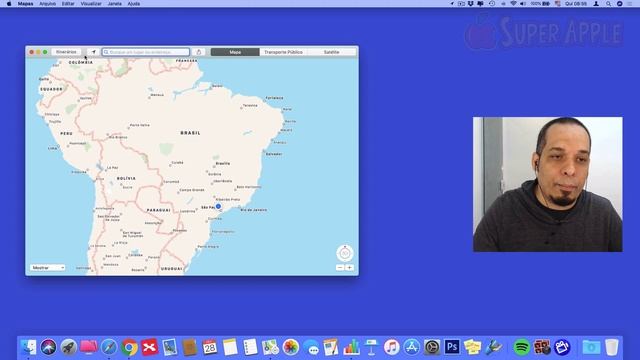Screen dimensions: 640x360
Task: Open Launchpad rocket icon in Dock
Action: [x=69, y=347]
